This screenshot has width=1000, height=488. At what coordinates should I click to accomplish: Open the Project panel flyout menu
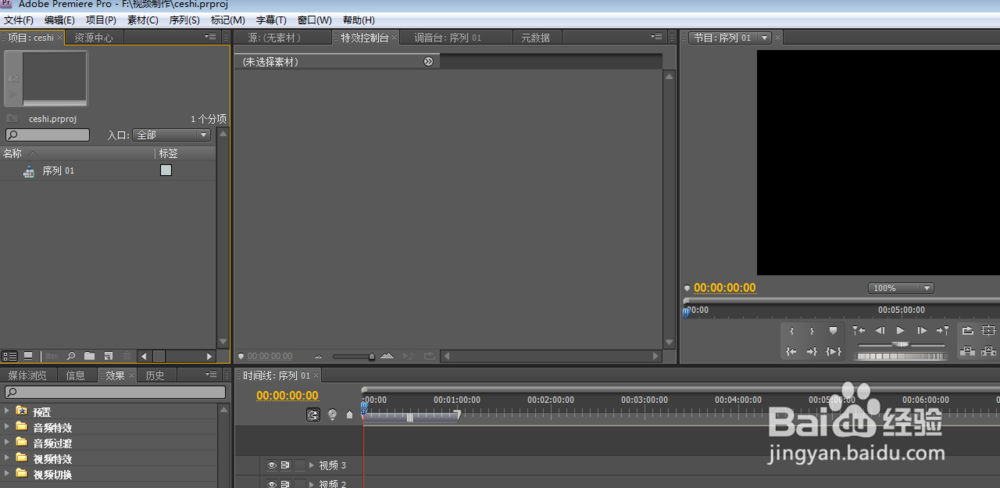coord(210,37)
